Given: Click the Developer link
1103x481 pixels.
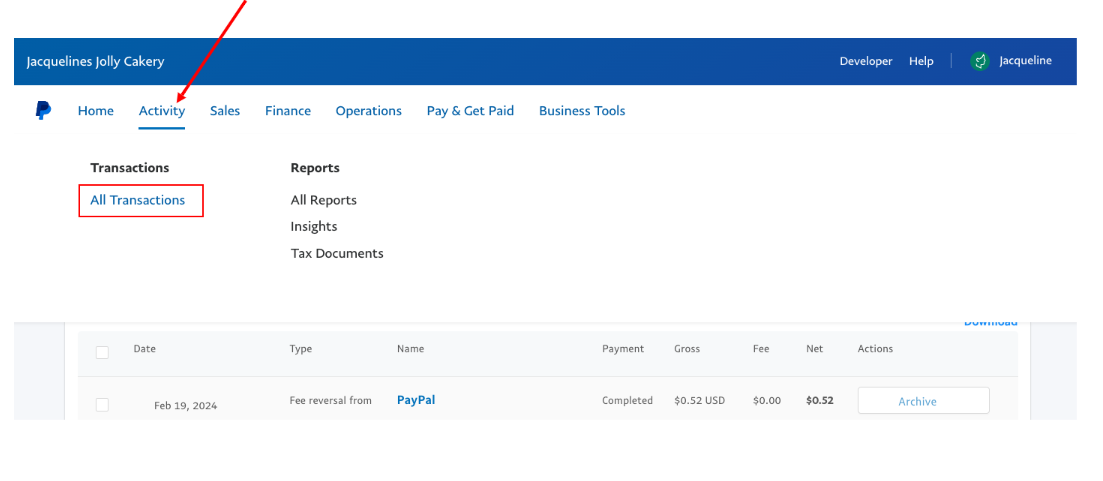Looking at the screenshot, I should coord(865,61).
